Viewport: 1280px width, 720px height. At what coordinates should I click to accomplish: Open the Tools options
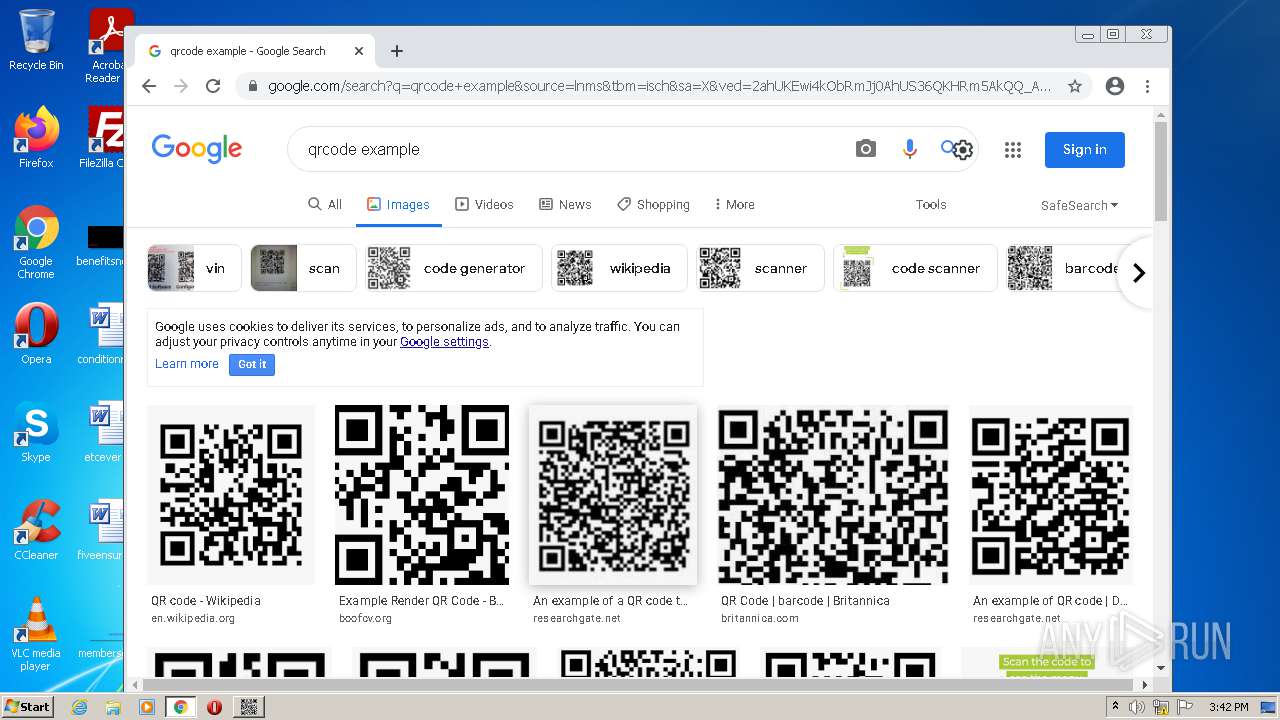931,204
